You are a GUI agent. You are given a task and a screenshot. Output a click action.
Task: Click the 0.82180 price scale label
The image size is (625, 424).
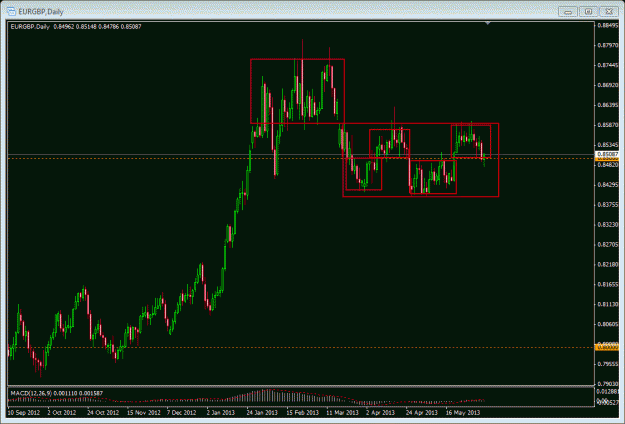click(x=607, y=265)
